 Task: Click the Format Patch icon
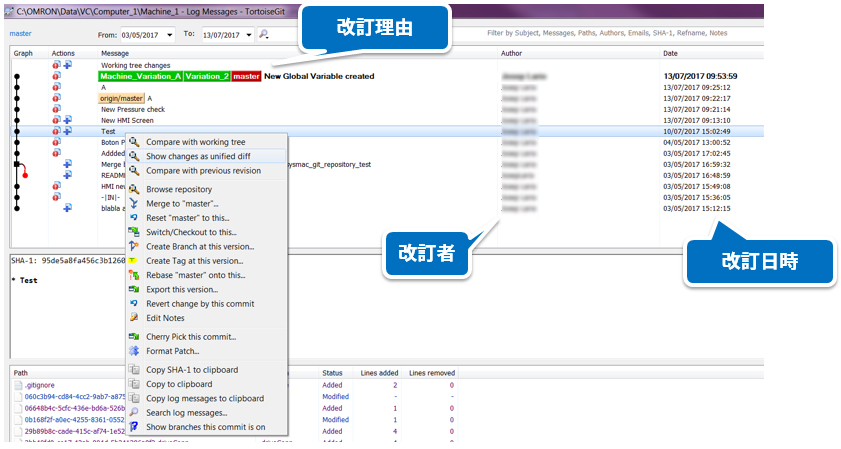click(134, 351)
